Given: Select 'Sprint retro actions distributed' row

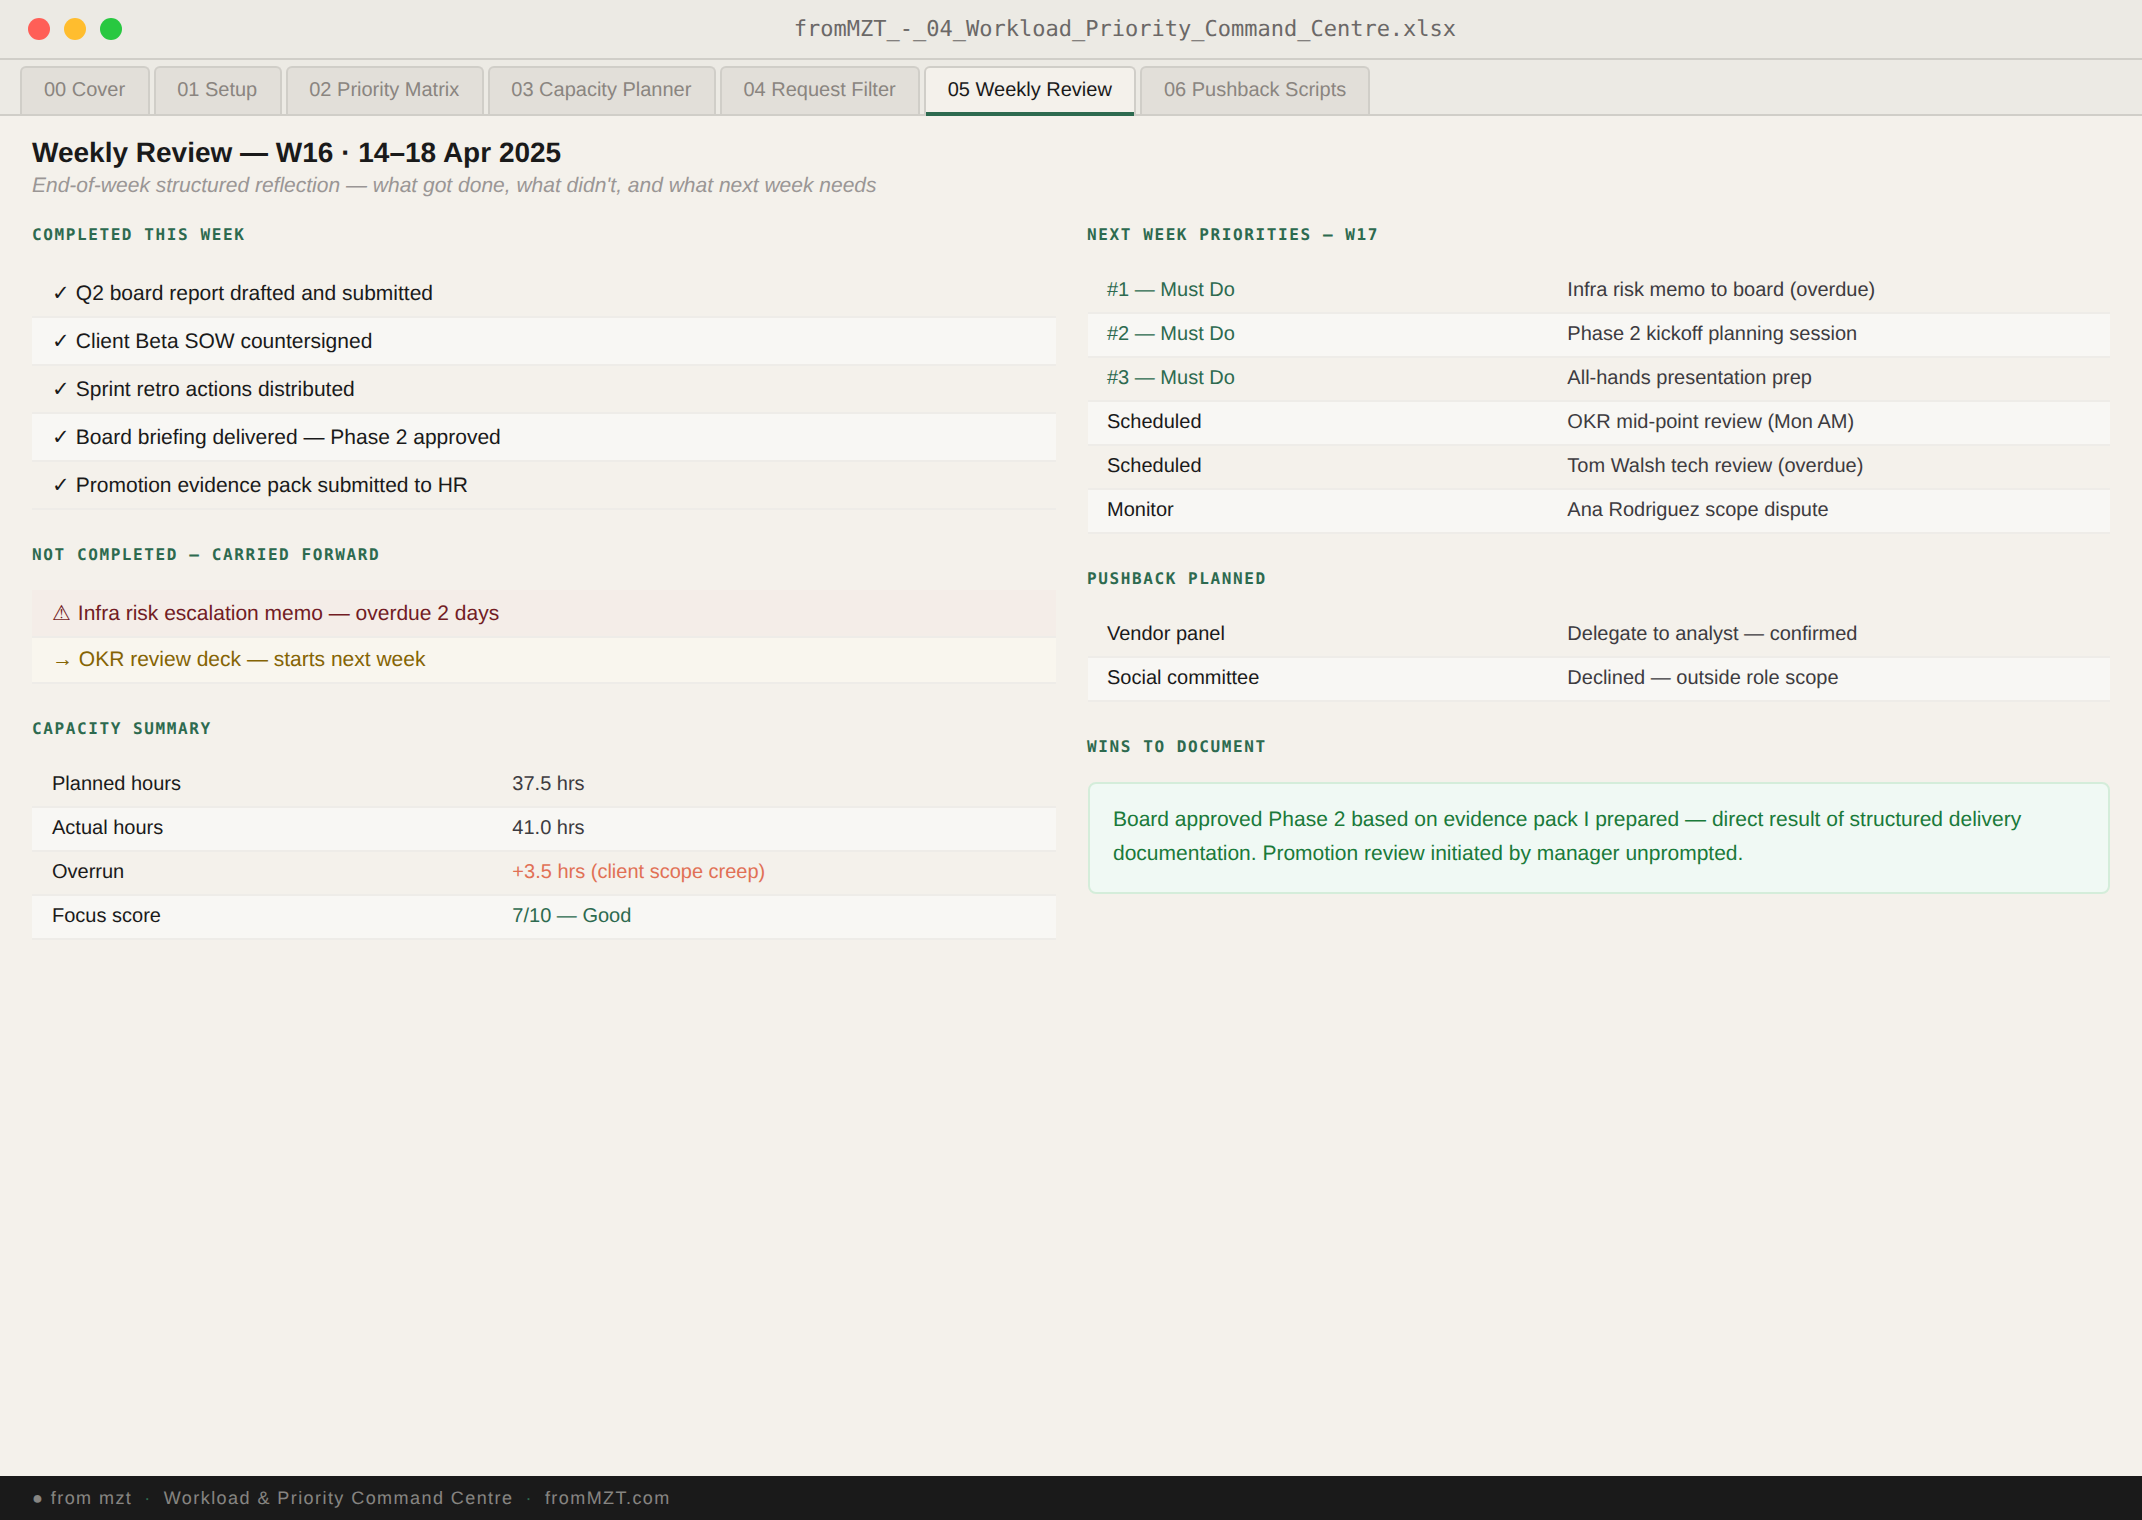Looking at the screenshot, I should click(x=544, y=389).
